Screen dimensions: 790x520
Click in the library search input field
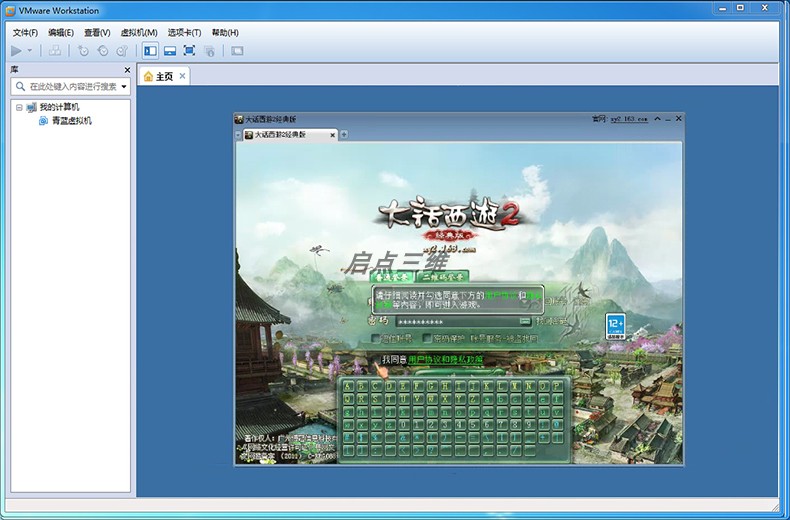pos(73,87)
